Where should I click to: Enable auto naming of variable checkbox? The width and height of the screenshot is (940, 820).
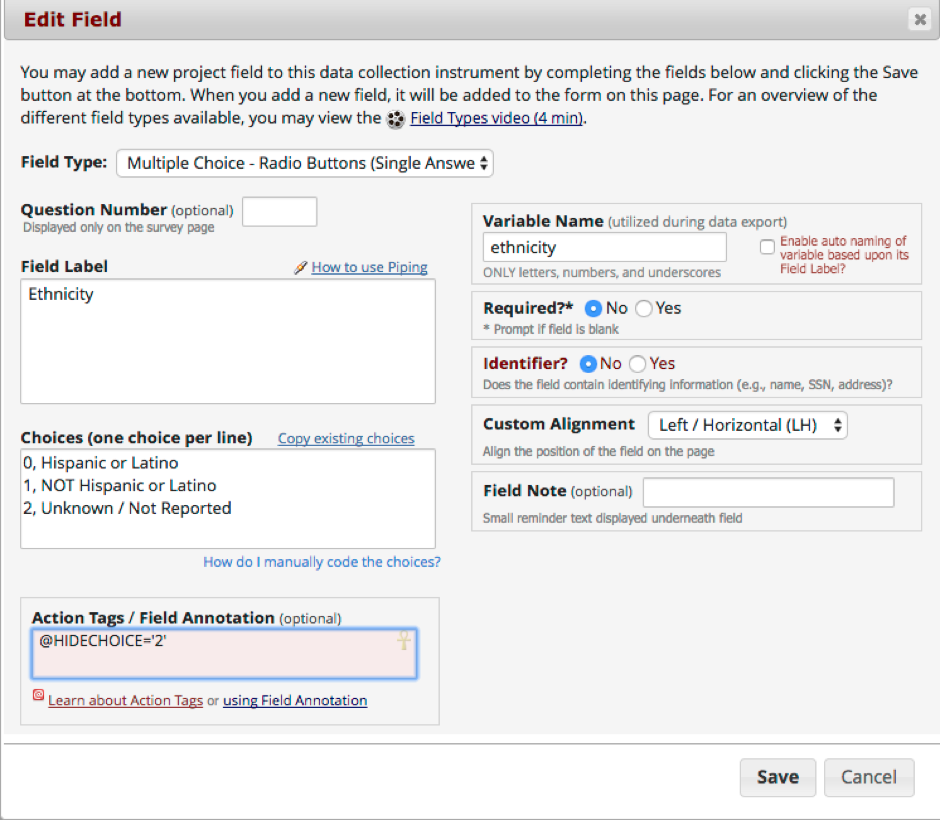click(x=767, y=247)
